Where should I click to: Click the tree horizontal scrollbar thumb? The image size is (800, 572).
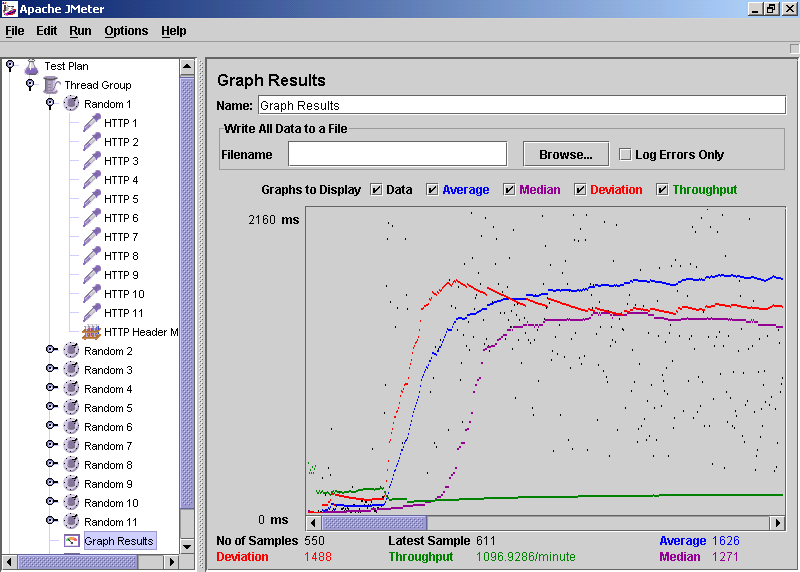pyautogui.click(x=78, y=562)
